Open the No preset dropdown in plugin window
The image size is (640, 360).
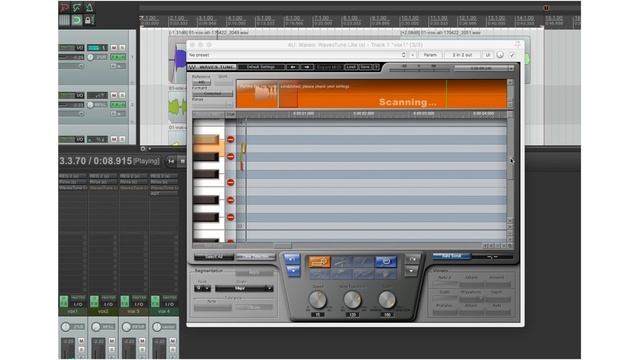pyautogui.click(x=297, y=55)
